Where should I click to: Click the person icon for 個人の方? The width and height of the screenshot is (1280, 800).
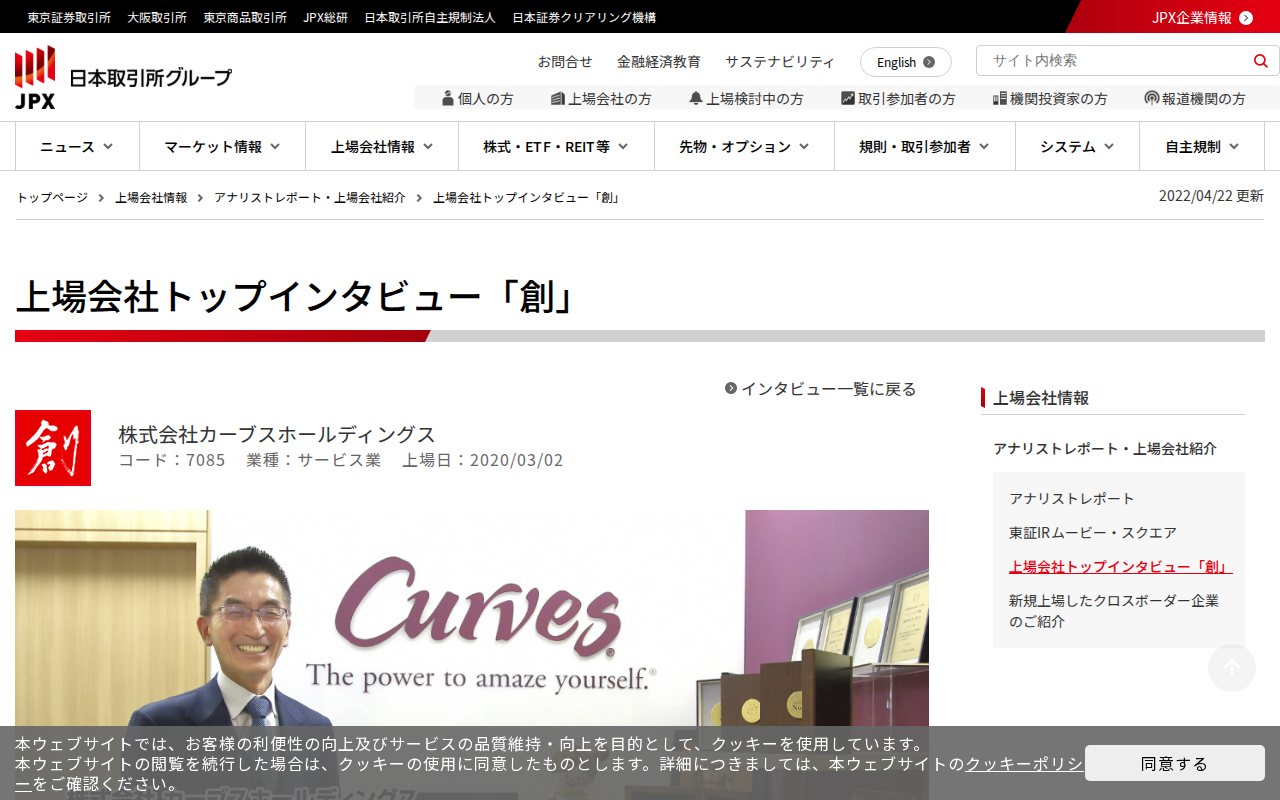448,98
